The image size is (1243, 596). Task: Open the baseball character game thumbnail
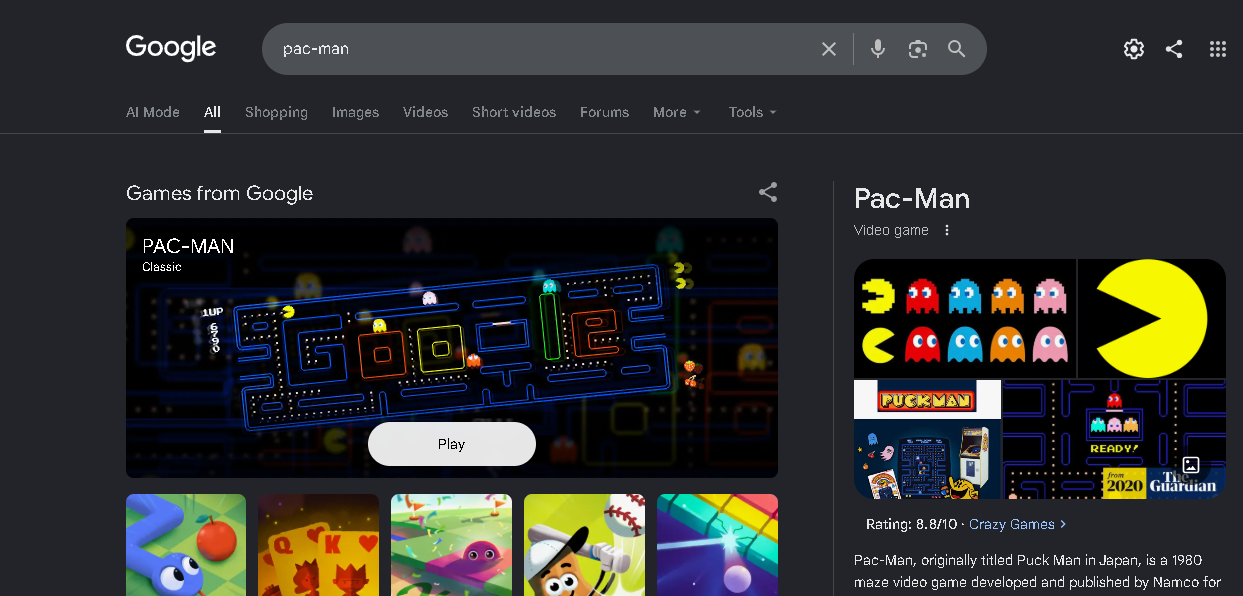[584, 545]
